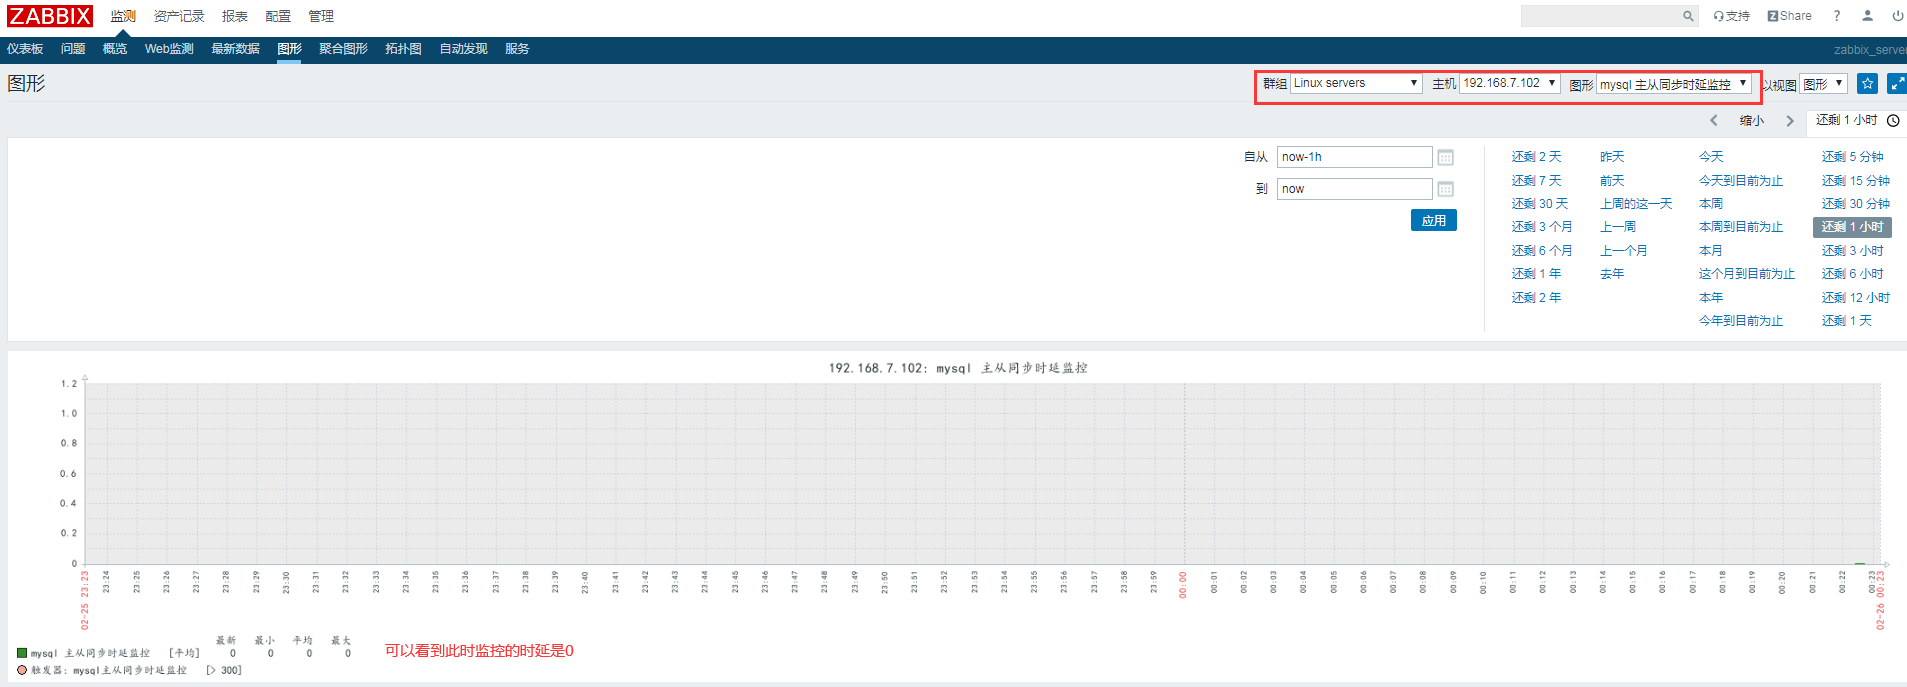Expand the 图形 mysql graph dropdown
Viewport: 1907px width, 687px height.
pos(1674,84)
